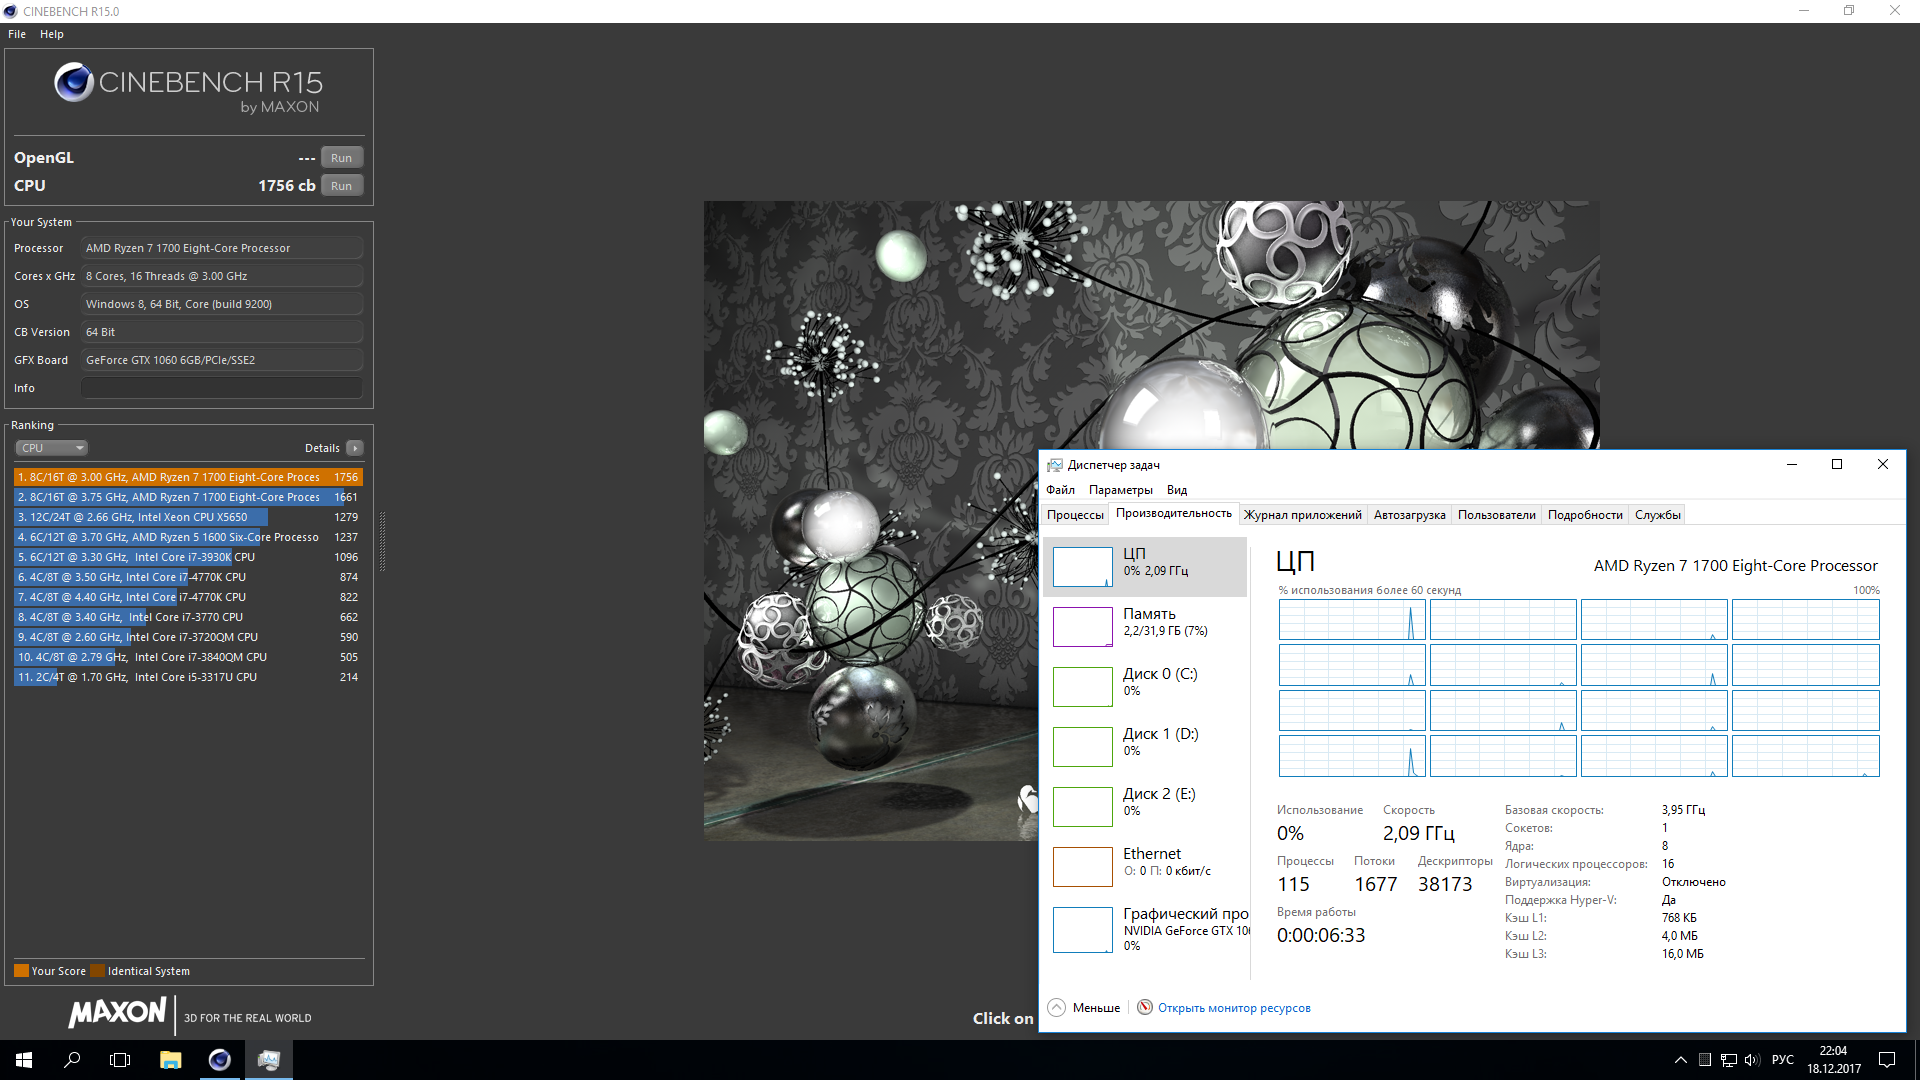Collapse Task Manager with Меньше arrow
The width and height of the screenshot is (1920, 1080).
[1057, 1007]
